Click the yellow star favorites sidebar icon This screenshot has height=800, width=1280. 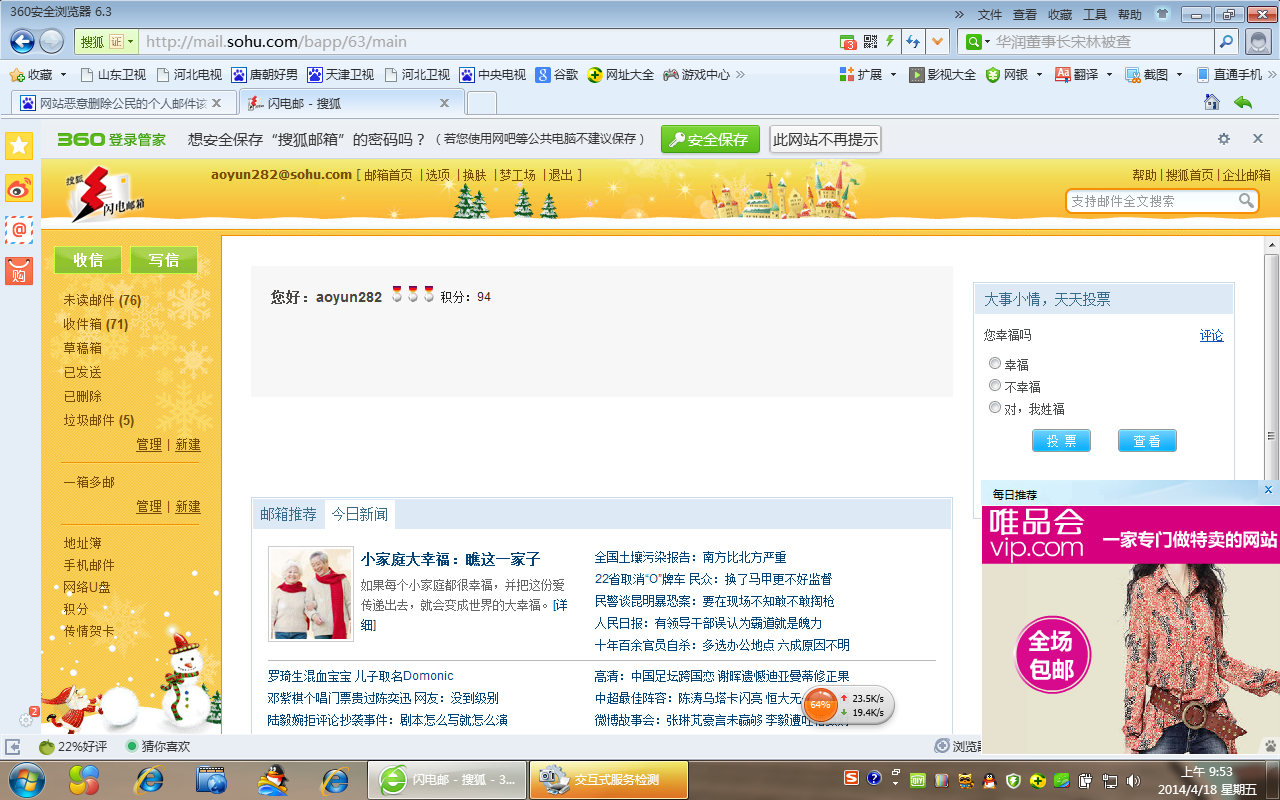coord(19,146)
